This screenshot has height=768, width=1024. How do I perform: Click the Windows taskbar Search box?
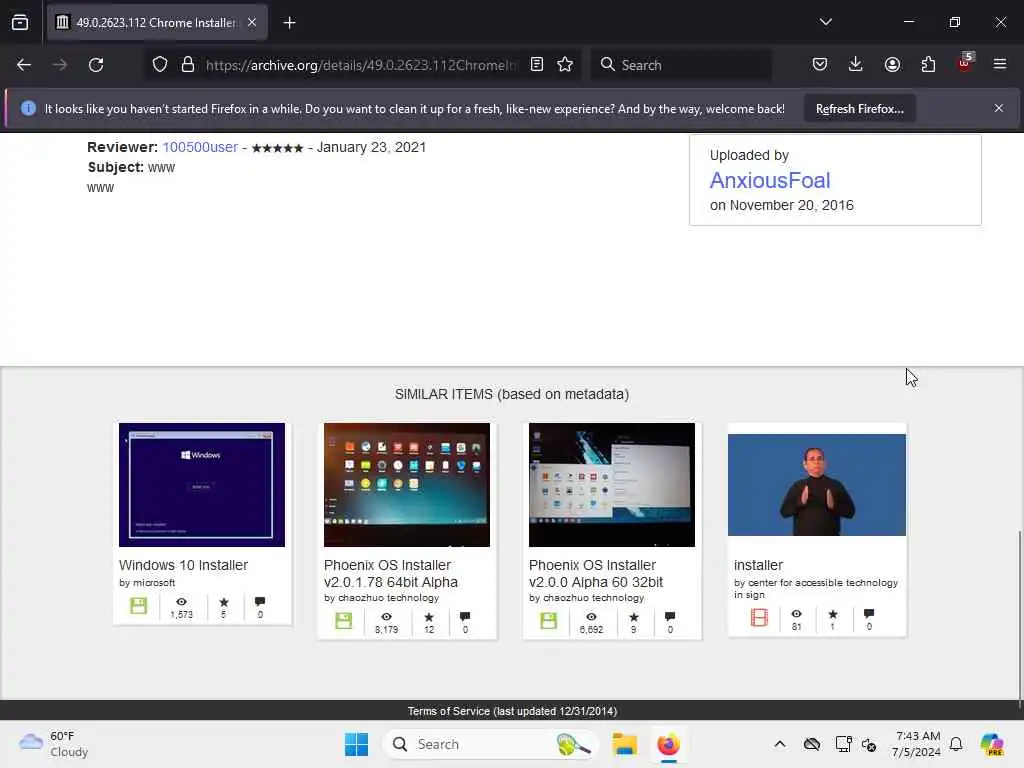[491, 744]
